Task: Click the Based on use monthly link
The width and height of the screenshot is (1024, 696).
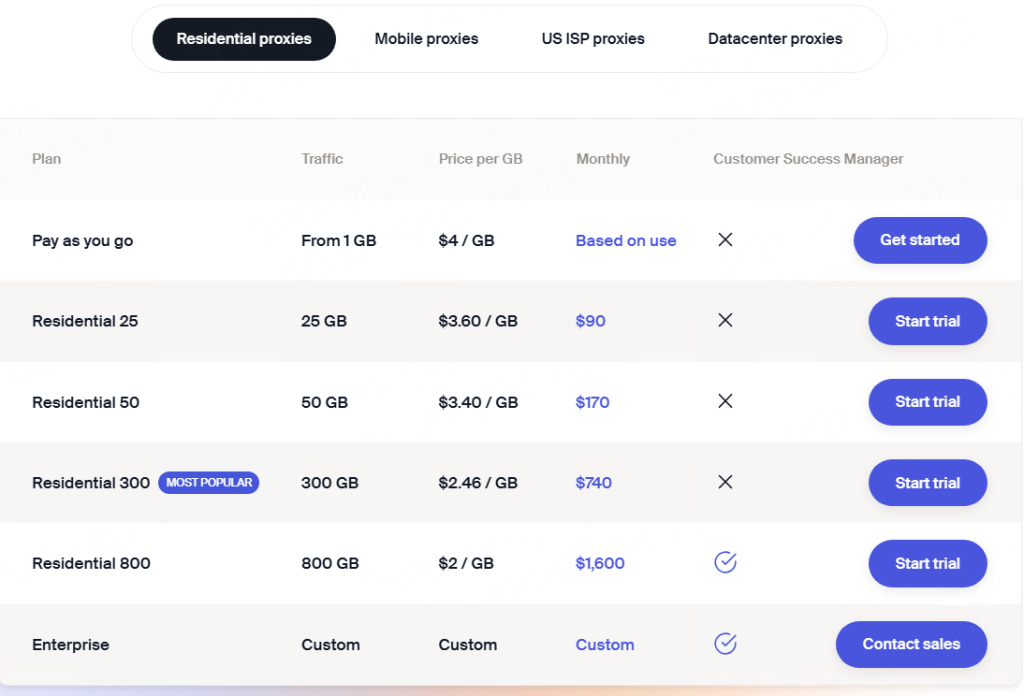Action: pos(626,241)
